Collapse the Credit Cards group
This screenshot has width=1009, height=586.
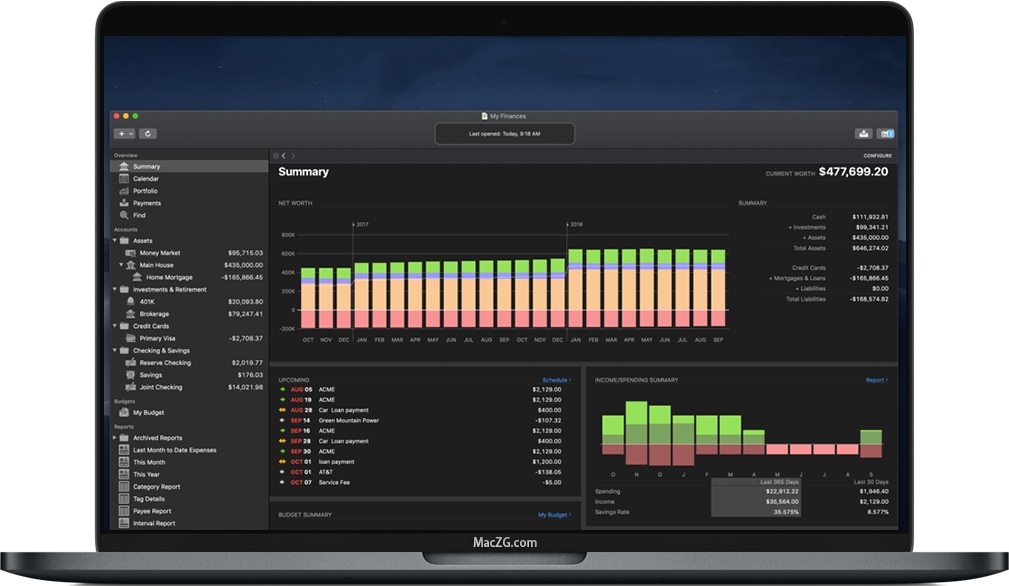point(114,325)
